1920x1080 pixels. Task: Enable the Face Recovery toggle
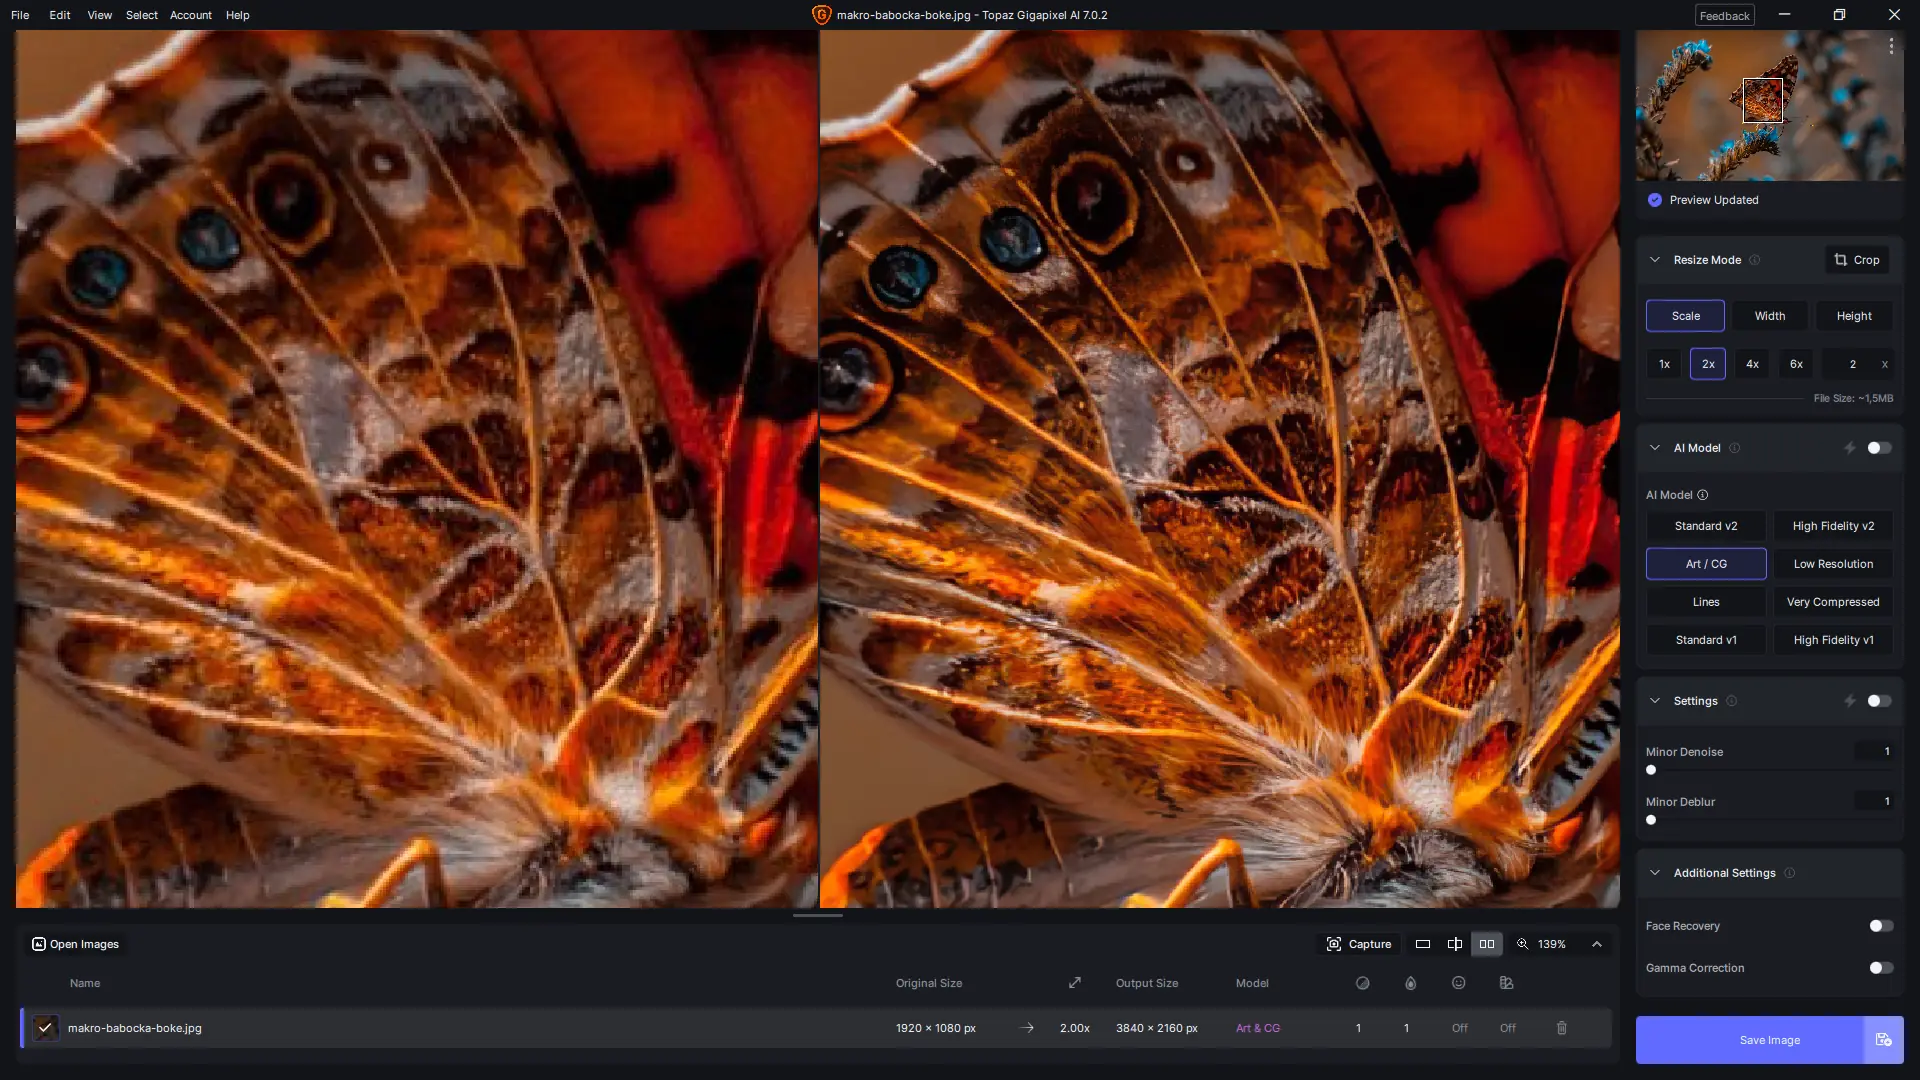(x=1881, y=926)
